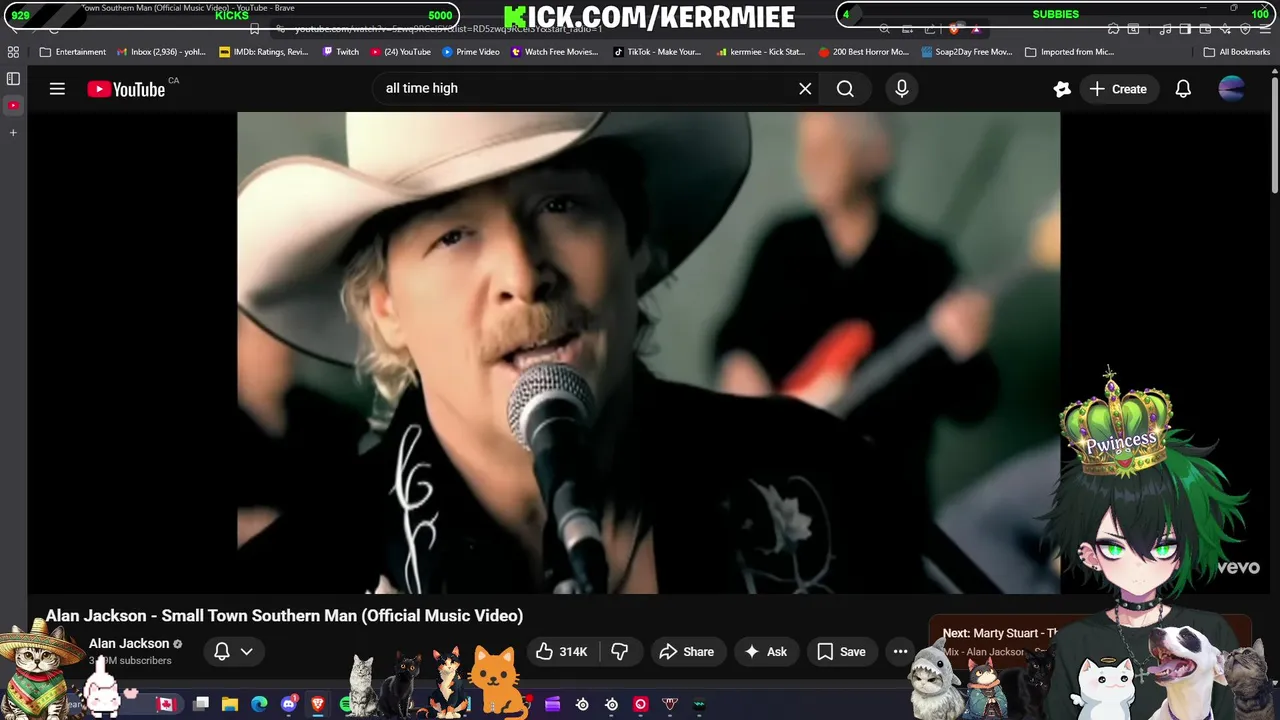The width and height of the screenshot is (1280, 720).
Task: Toggle Brave sidebar panel icon
Action: pyautogui.click(x=13, y=78)
